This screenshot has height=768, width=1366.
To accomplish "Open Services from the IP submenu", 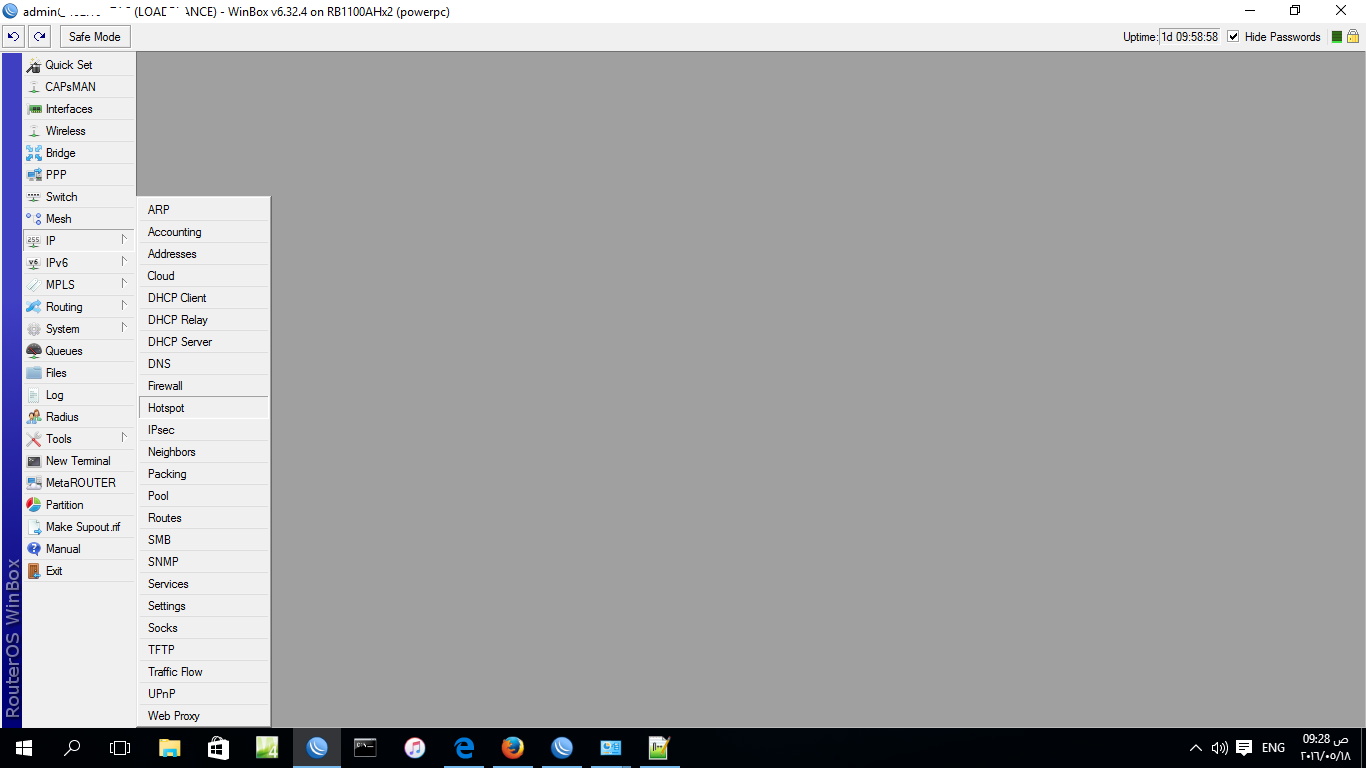I will click(x=204, y=584).
